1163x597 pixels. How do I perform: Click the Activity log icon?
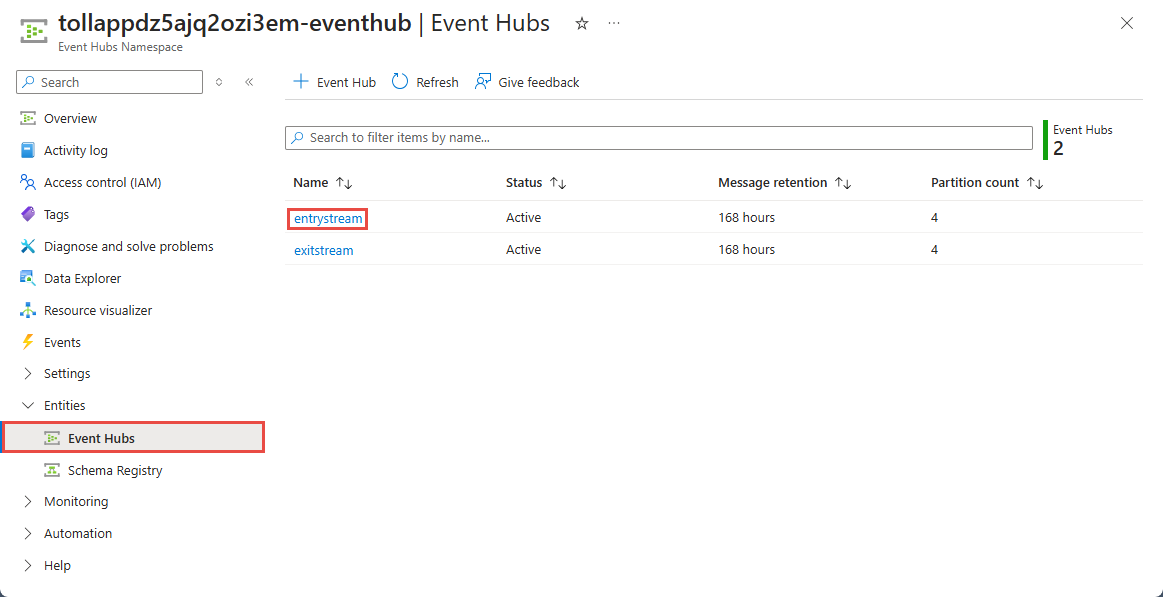[28, 151]
